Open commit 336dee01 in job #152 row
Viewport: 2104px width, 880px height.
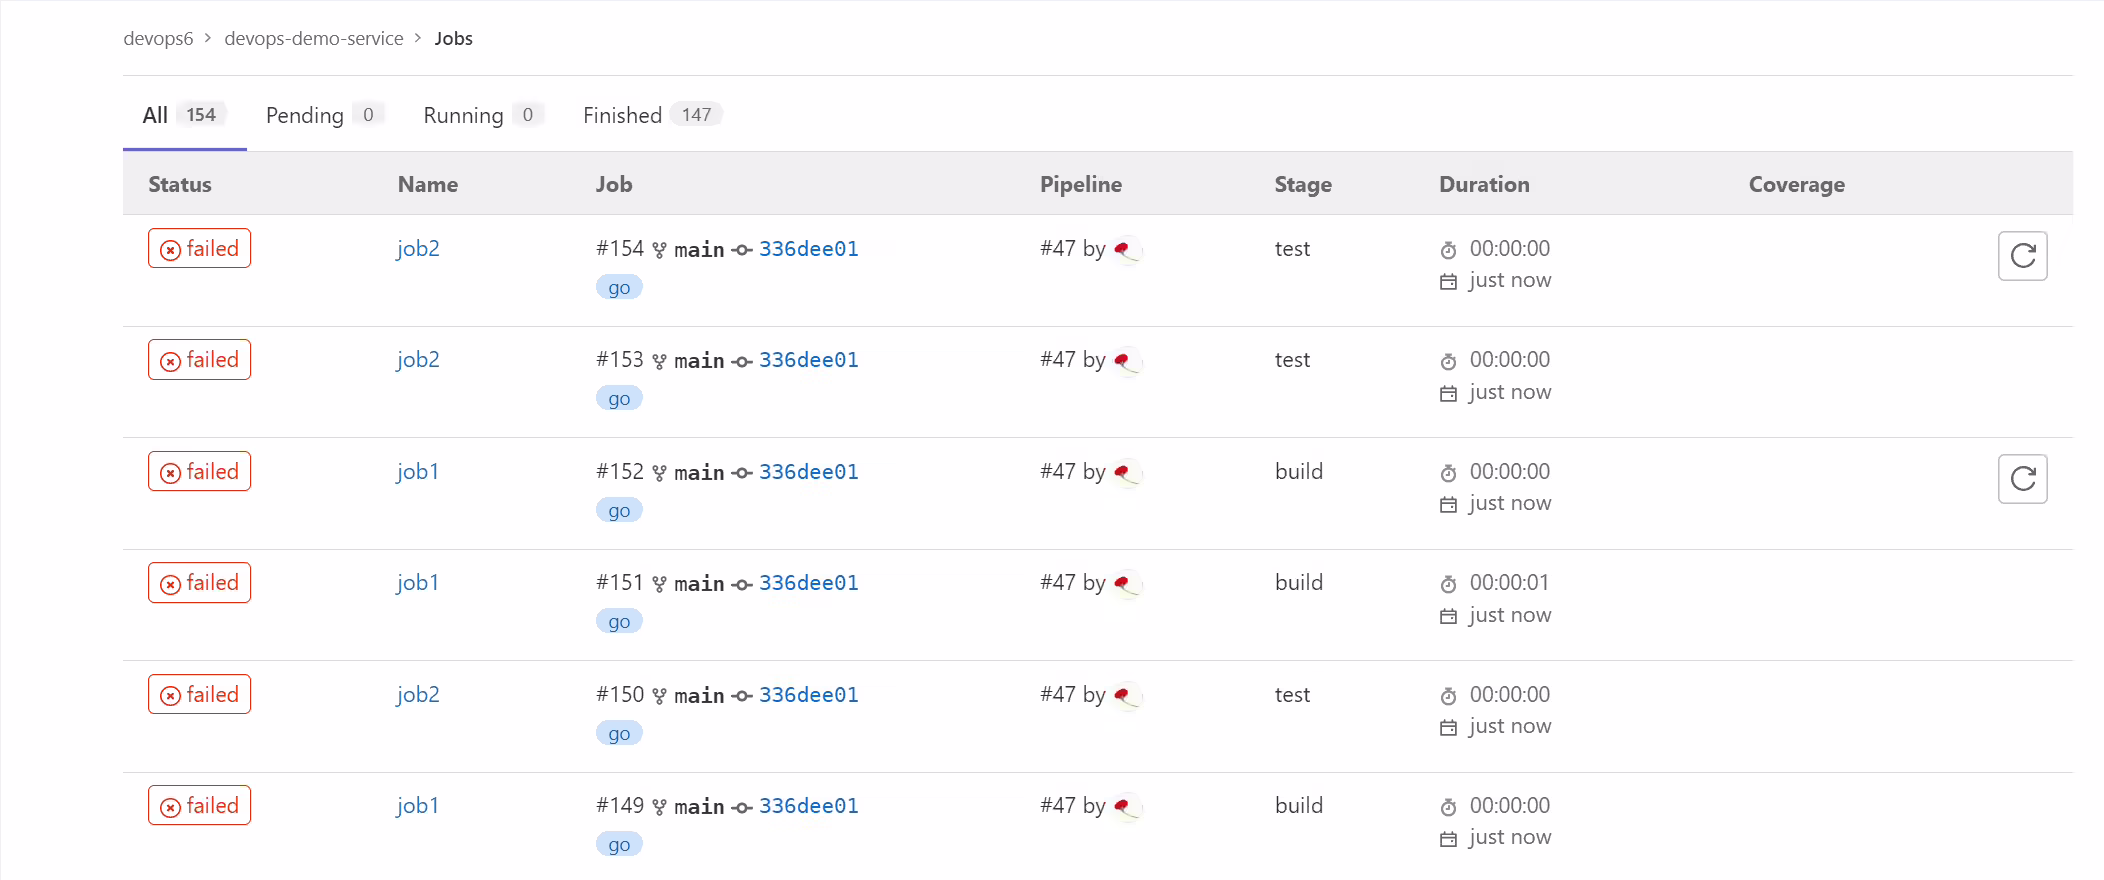(809, 472)
